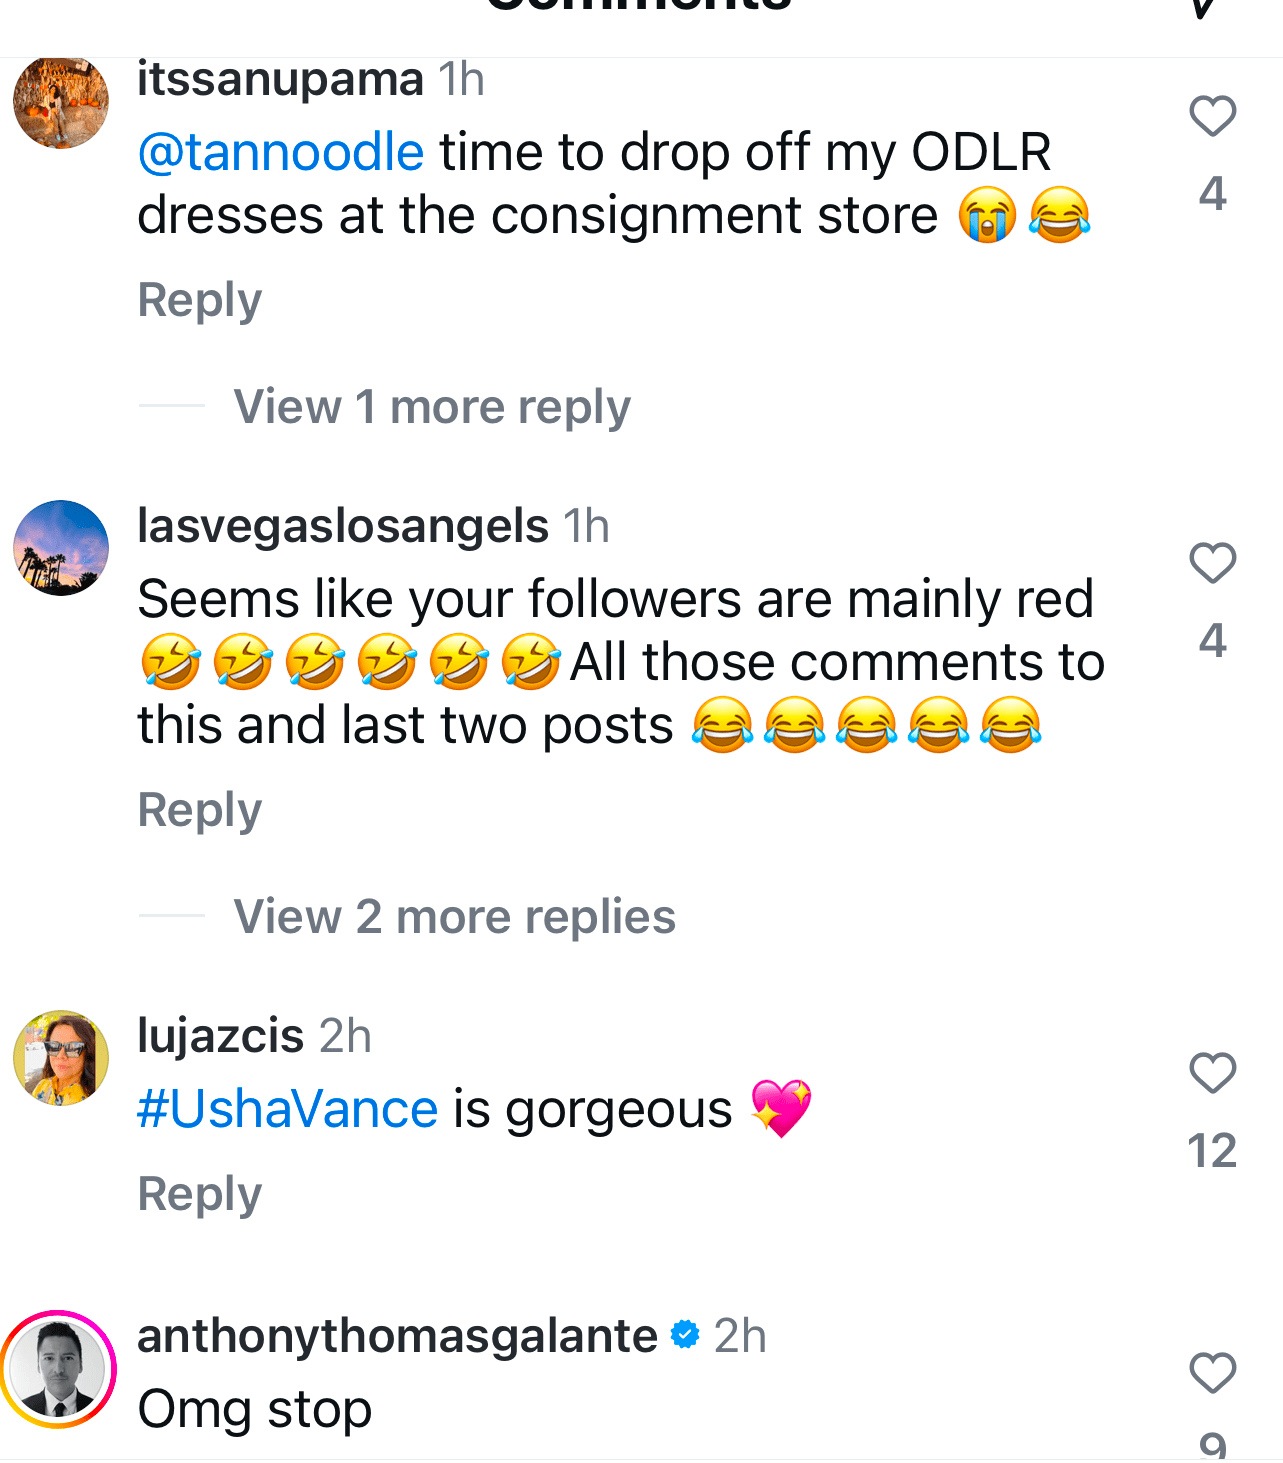Open itssanupama's profile picture
Viewport: 1283px width, 1463px height.
61,102
